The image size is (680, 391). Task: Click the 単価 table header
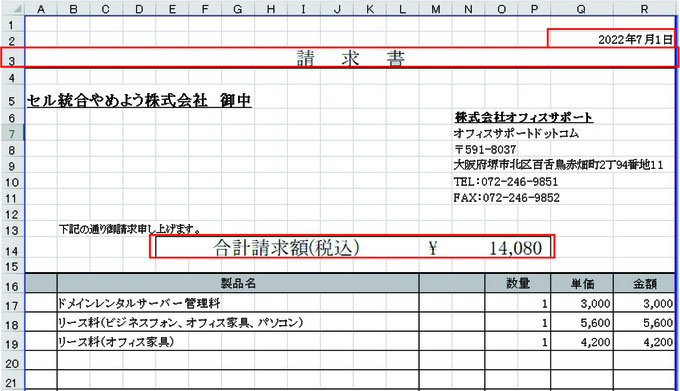pos(582,283)
